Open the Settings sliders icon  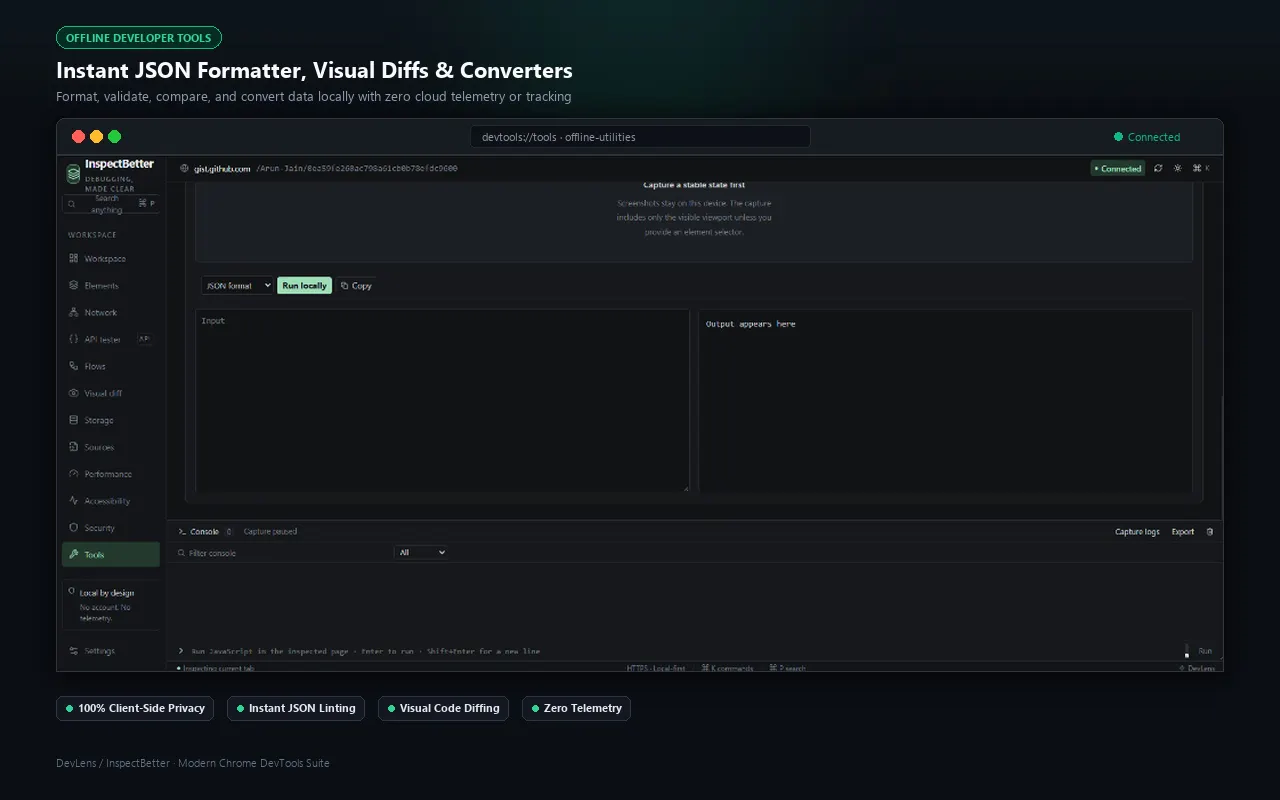(74, 651)
